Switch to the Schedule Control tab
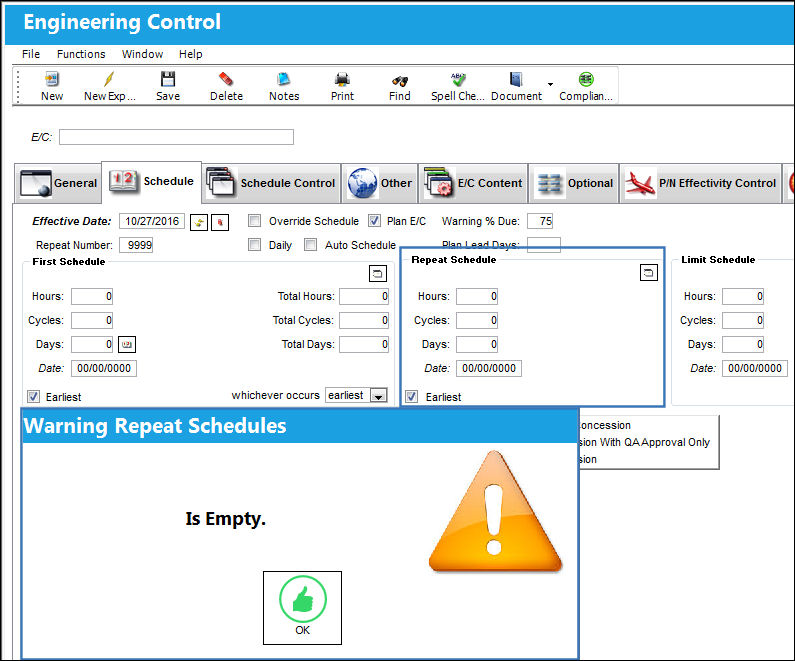795x661 pixels. click(271, 183)
